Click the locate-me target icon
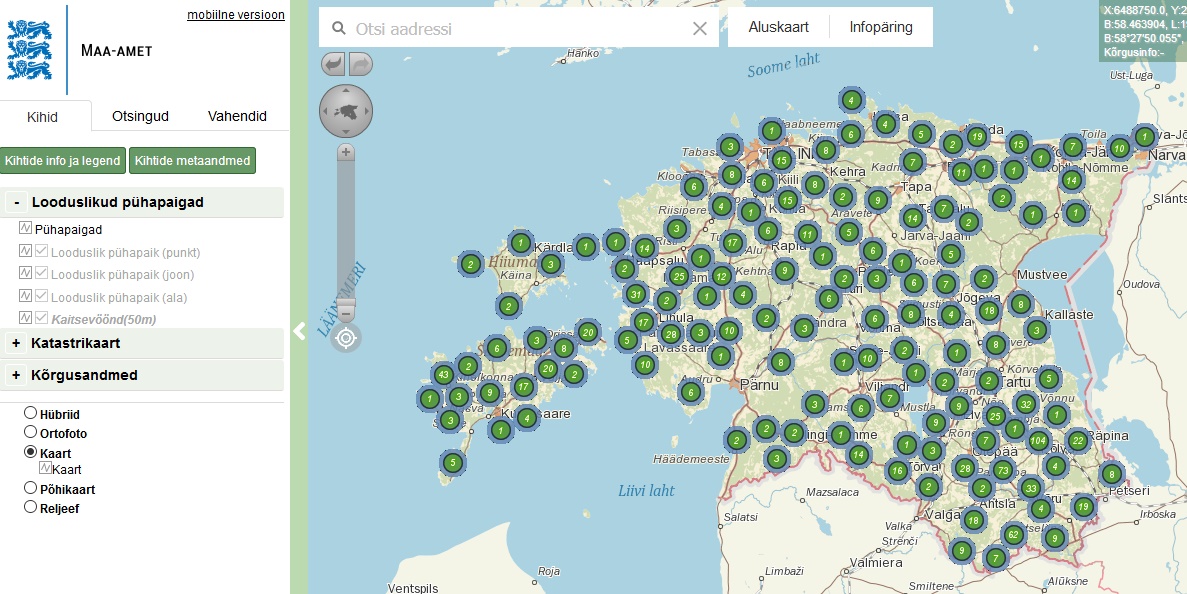Screen dimensions: 1187x594 [346, 338]
